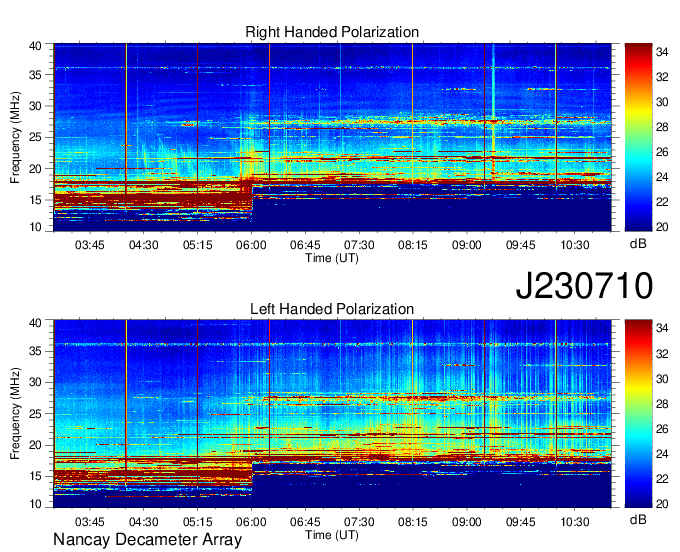
Task: Click the 25 MHz tick on Right Handed plot
Action: [x=36, y=137]
